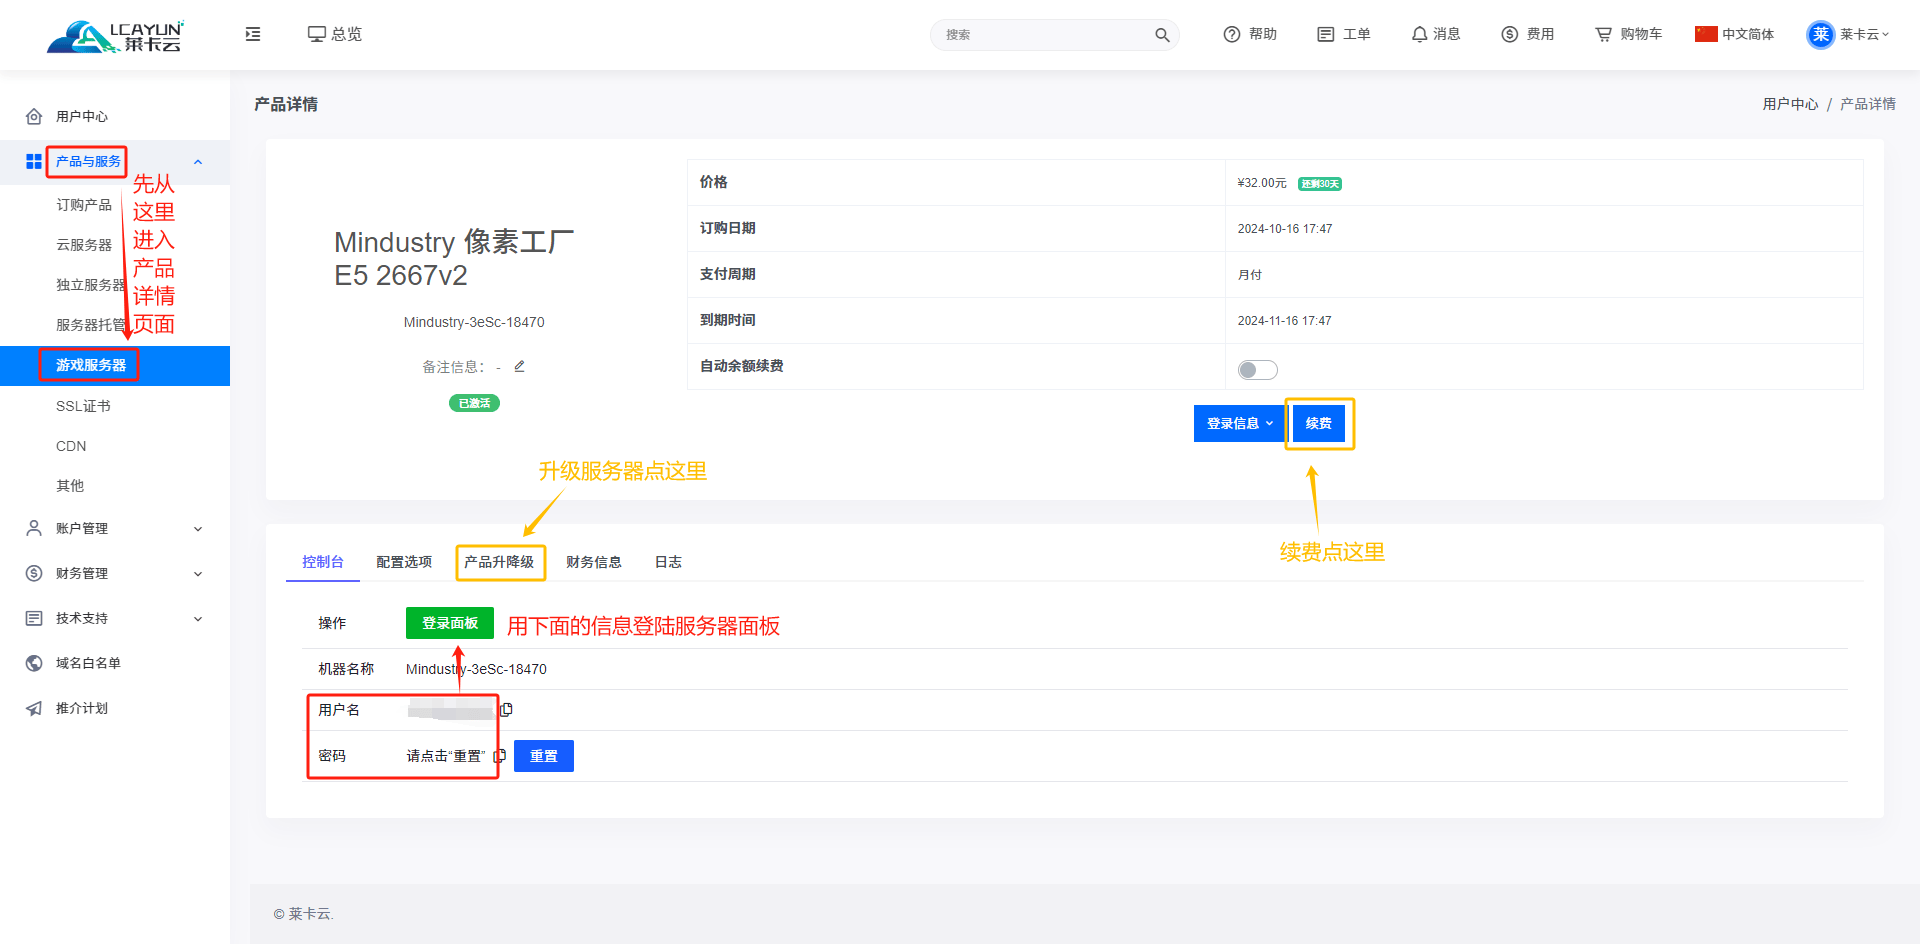Click the LCAYUN 莱卡云 logo
The width and height of the screenshot is (1920, 944).
[x=115, y=36]
